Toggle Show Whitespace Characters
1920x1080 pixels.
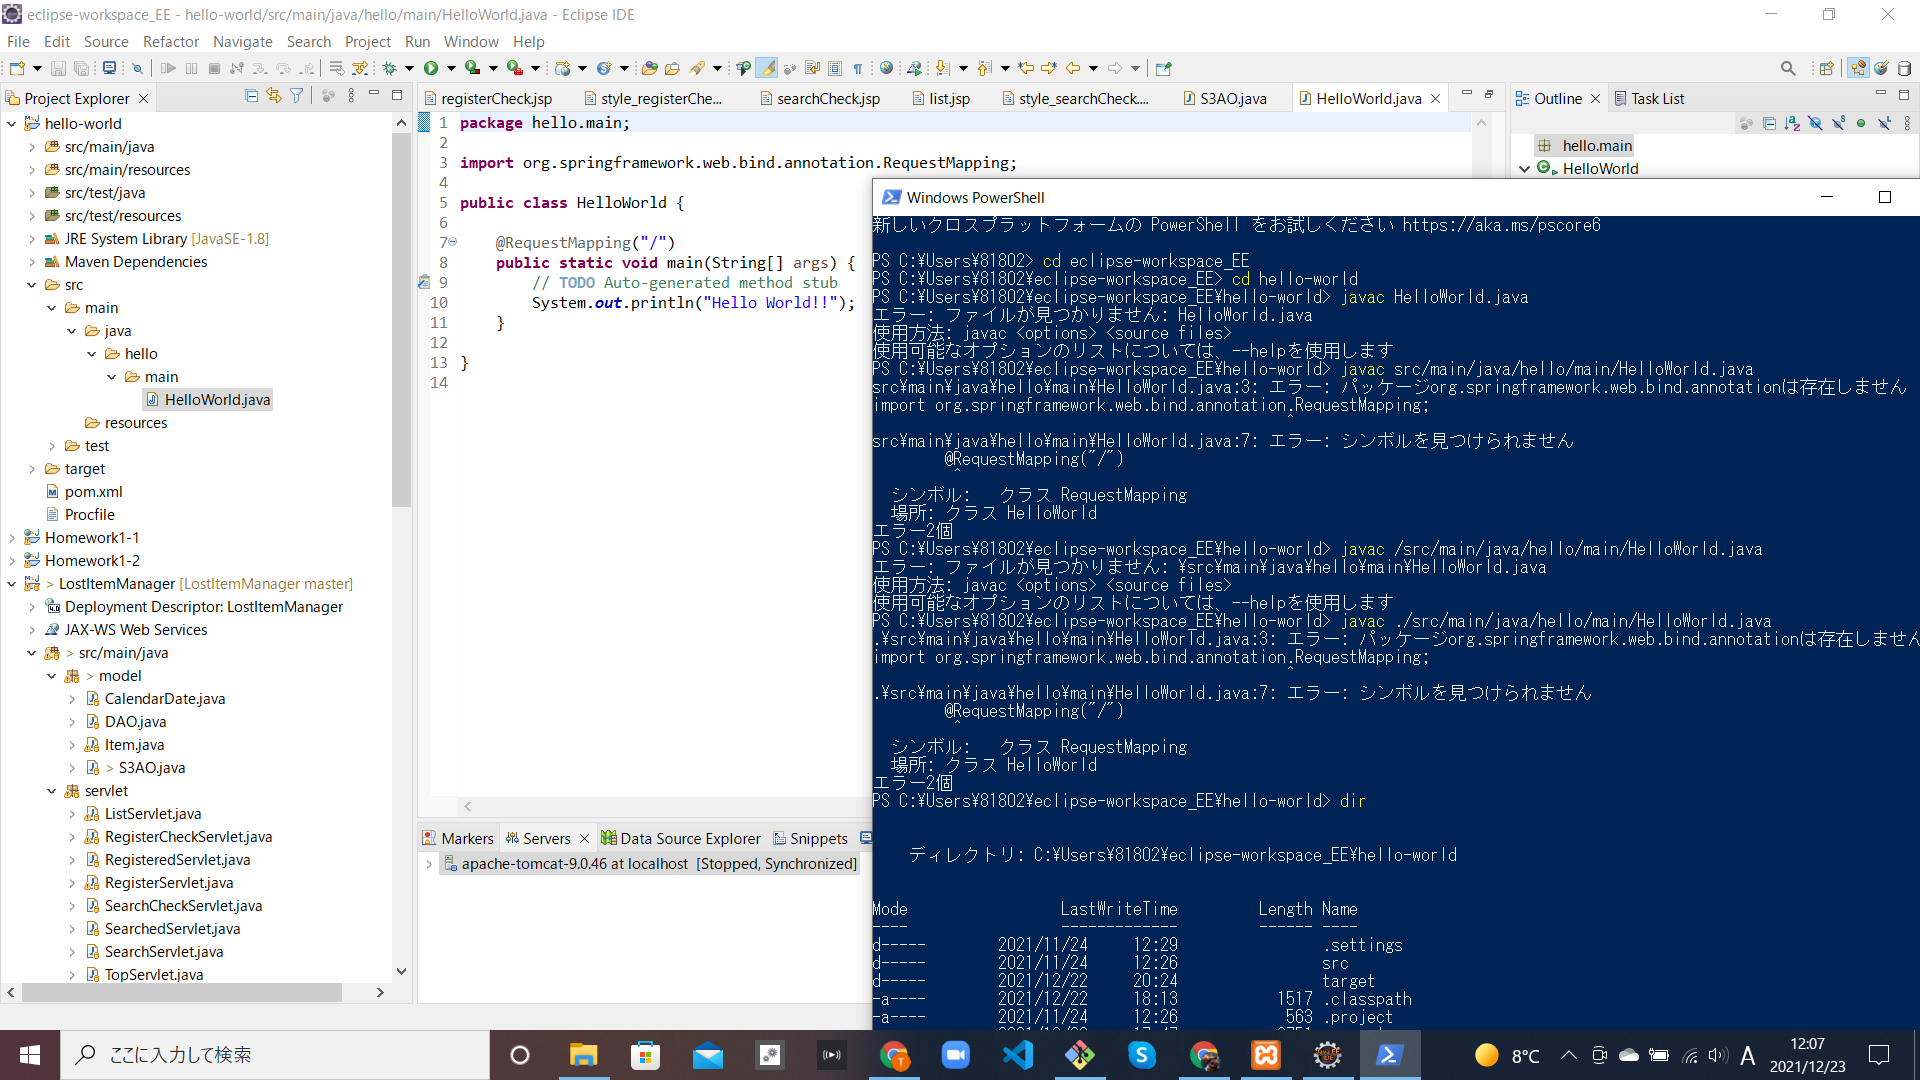click(x=858, y=68)
